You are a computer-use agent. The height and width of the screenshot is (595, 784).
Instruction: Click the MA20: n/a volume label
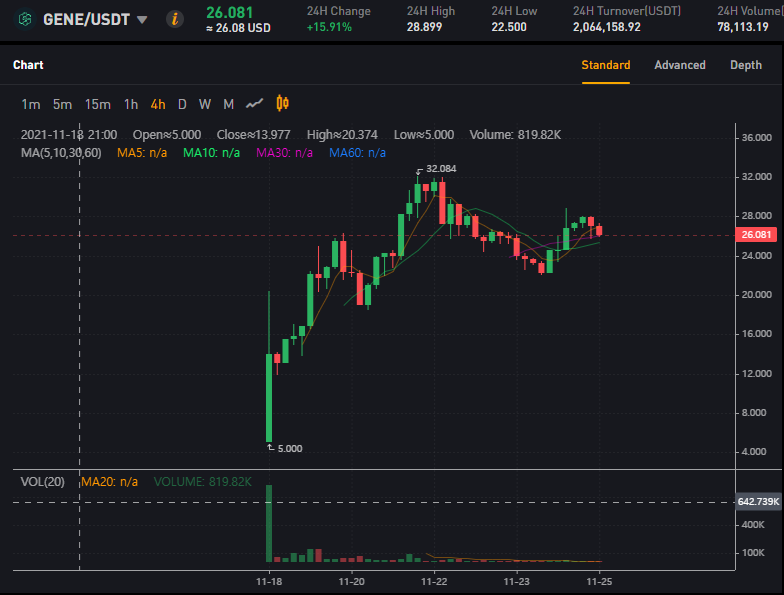(x=109, y=482)
